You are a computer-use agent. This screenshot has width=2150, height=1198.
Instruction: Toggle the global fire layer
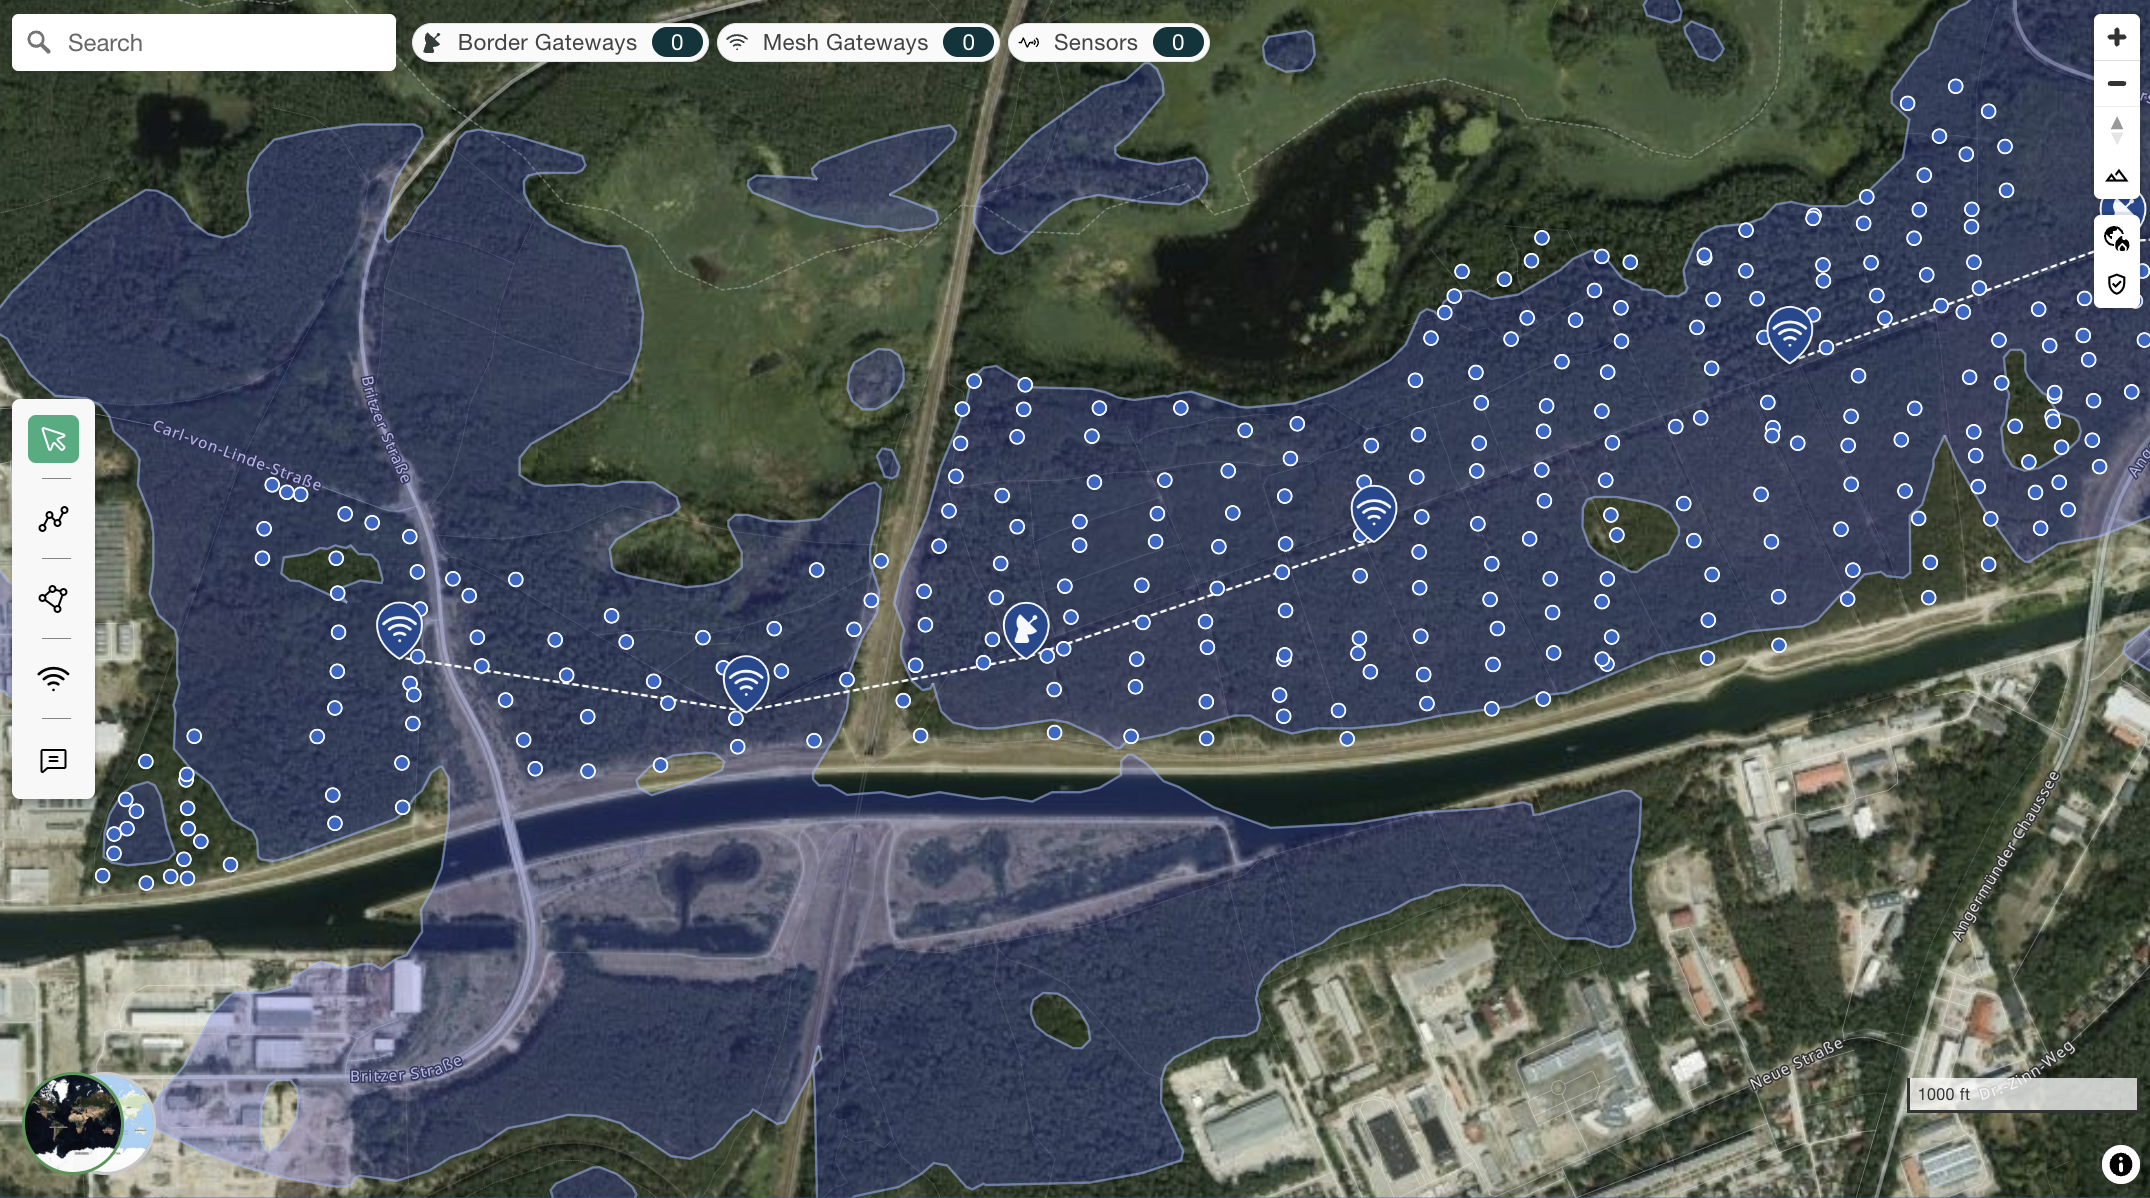tap(2116, 238)
